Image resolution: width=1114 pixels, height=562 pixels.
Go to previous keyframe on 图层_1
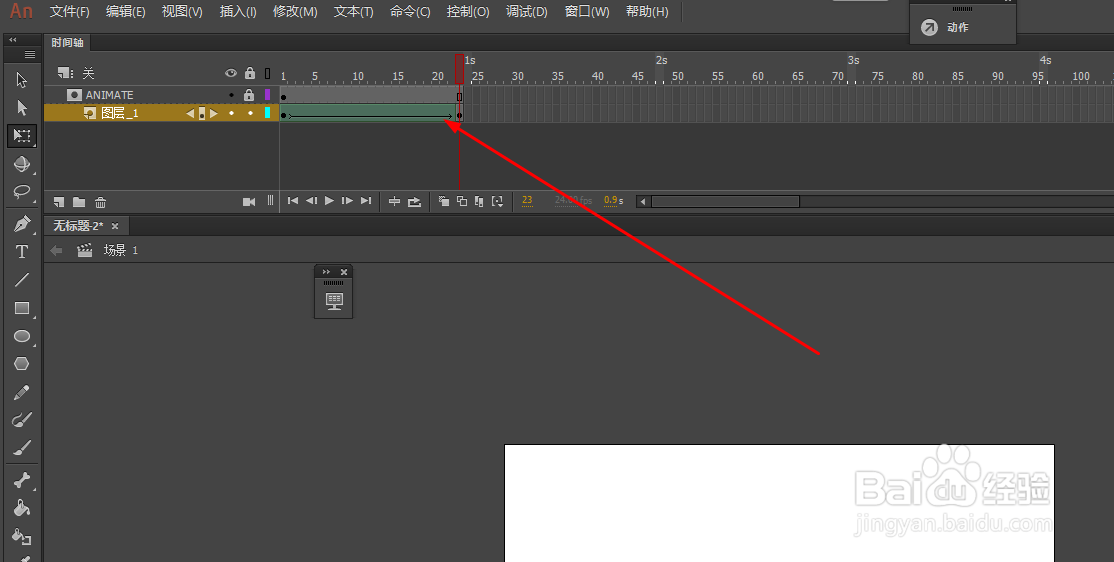click(x=190, y=113)
